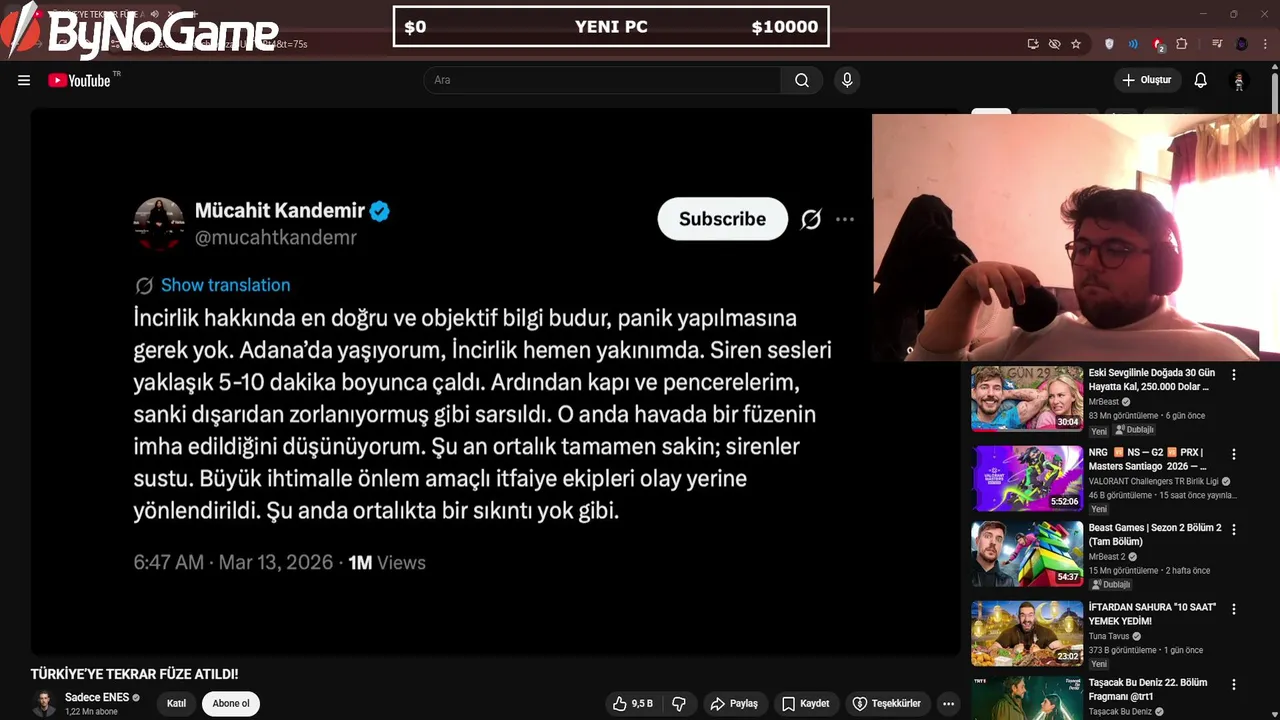Open title İFTARDAN SAHURA 10 SAAT YEMEK YEDİM
The image size is (1280, 720).
1152,614
